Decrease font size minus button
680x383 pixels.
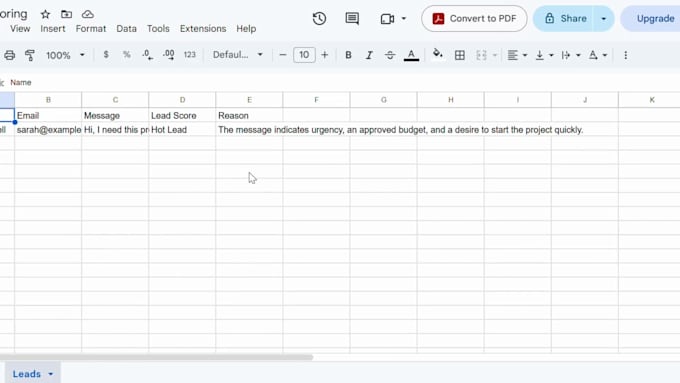tap(283, 55)
